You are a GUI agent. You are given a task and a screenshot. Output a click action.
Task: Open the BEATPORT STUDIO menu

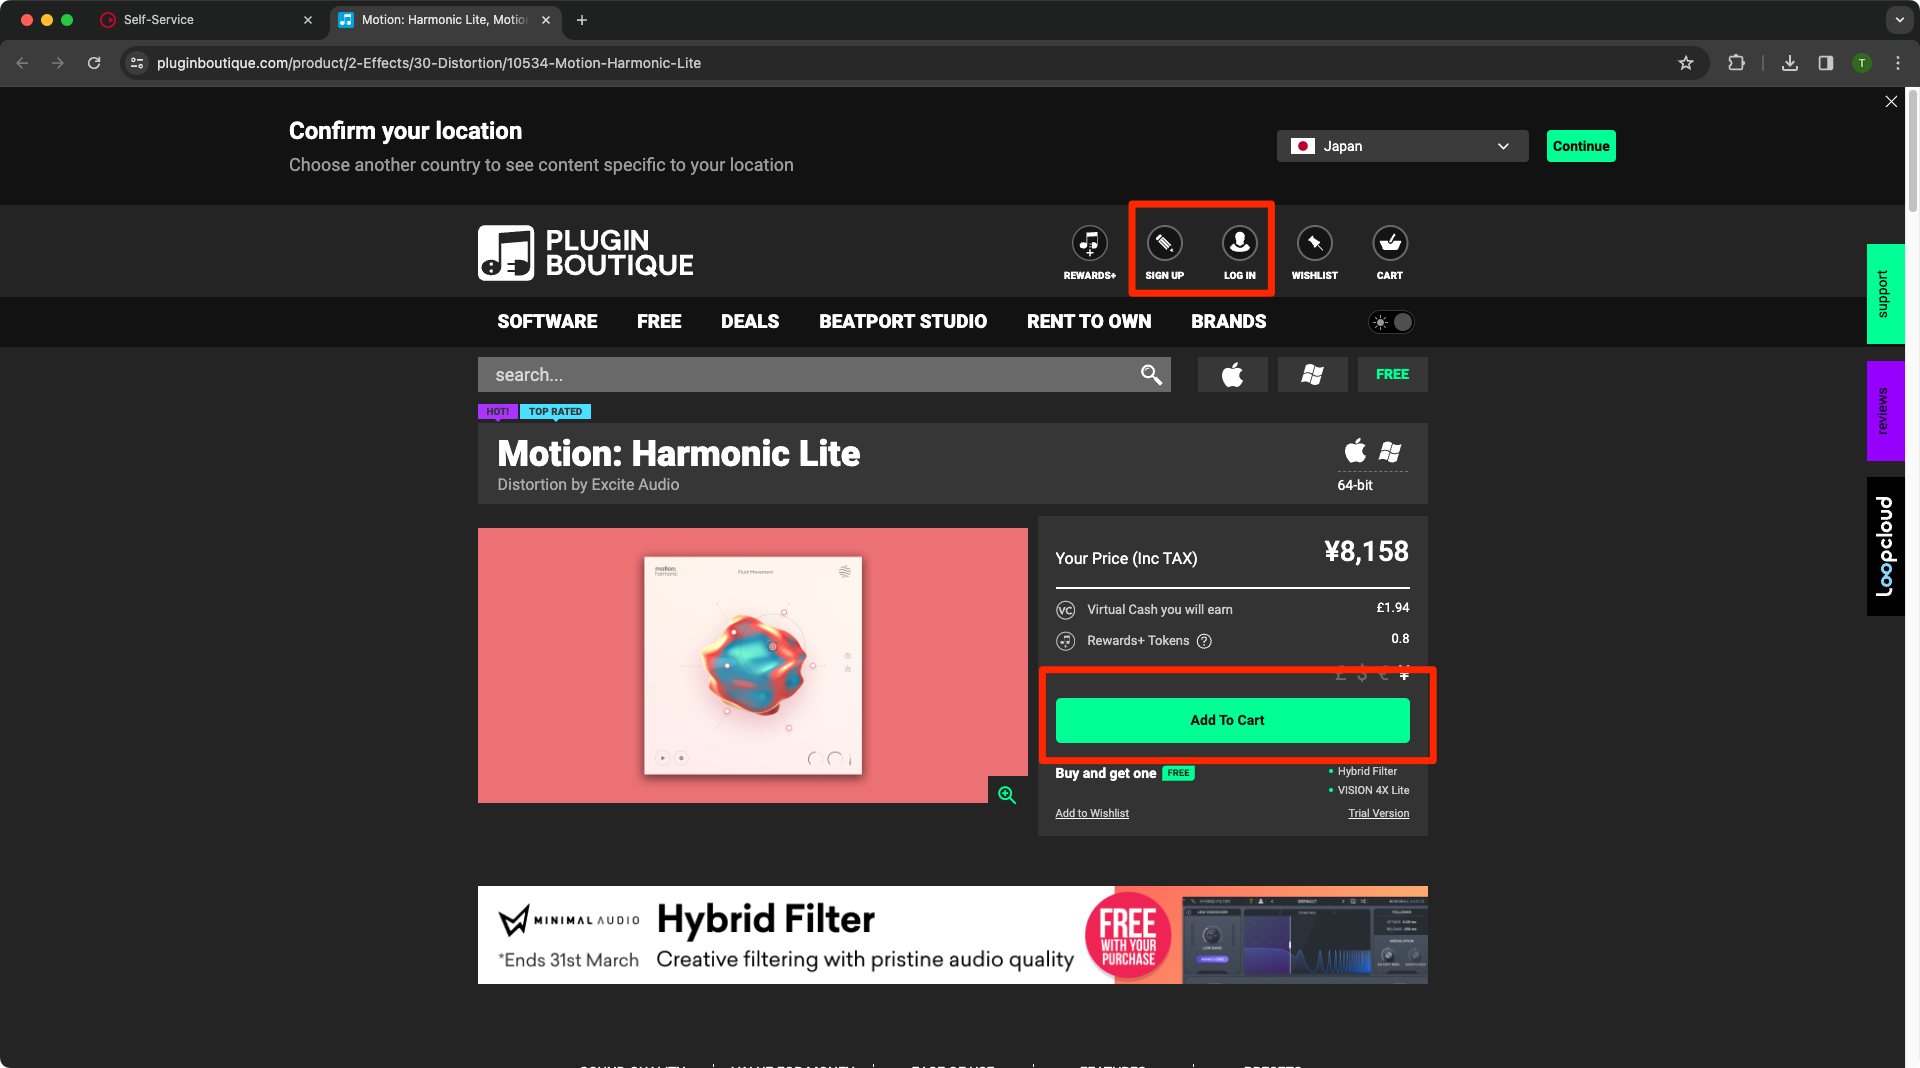[903, 322]
